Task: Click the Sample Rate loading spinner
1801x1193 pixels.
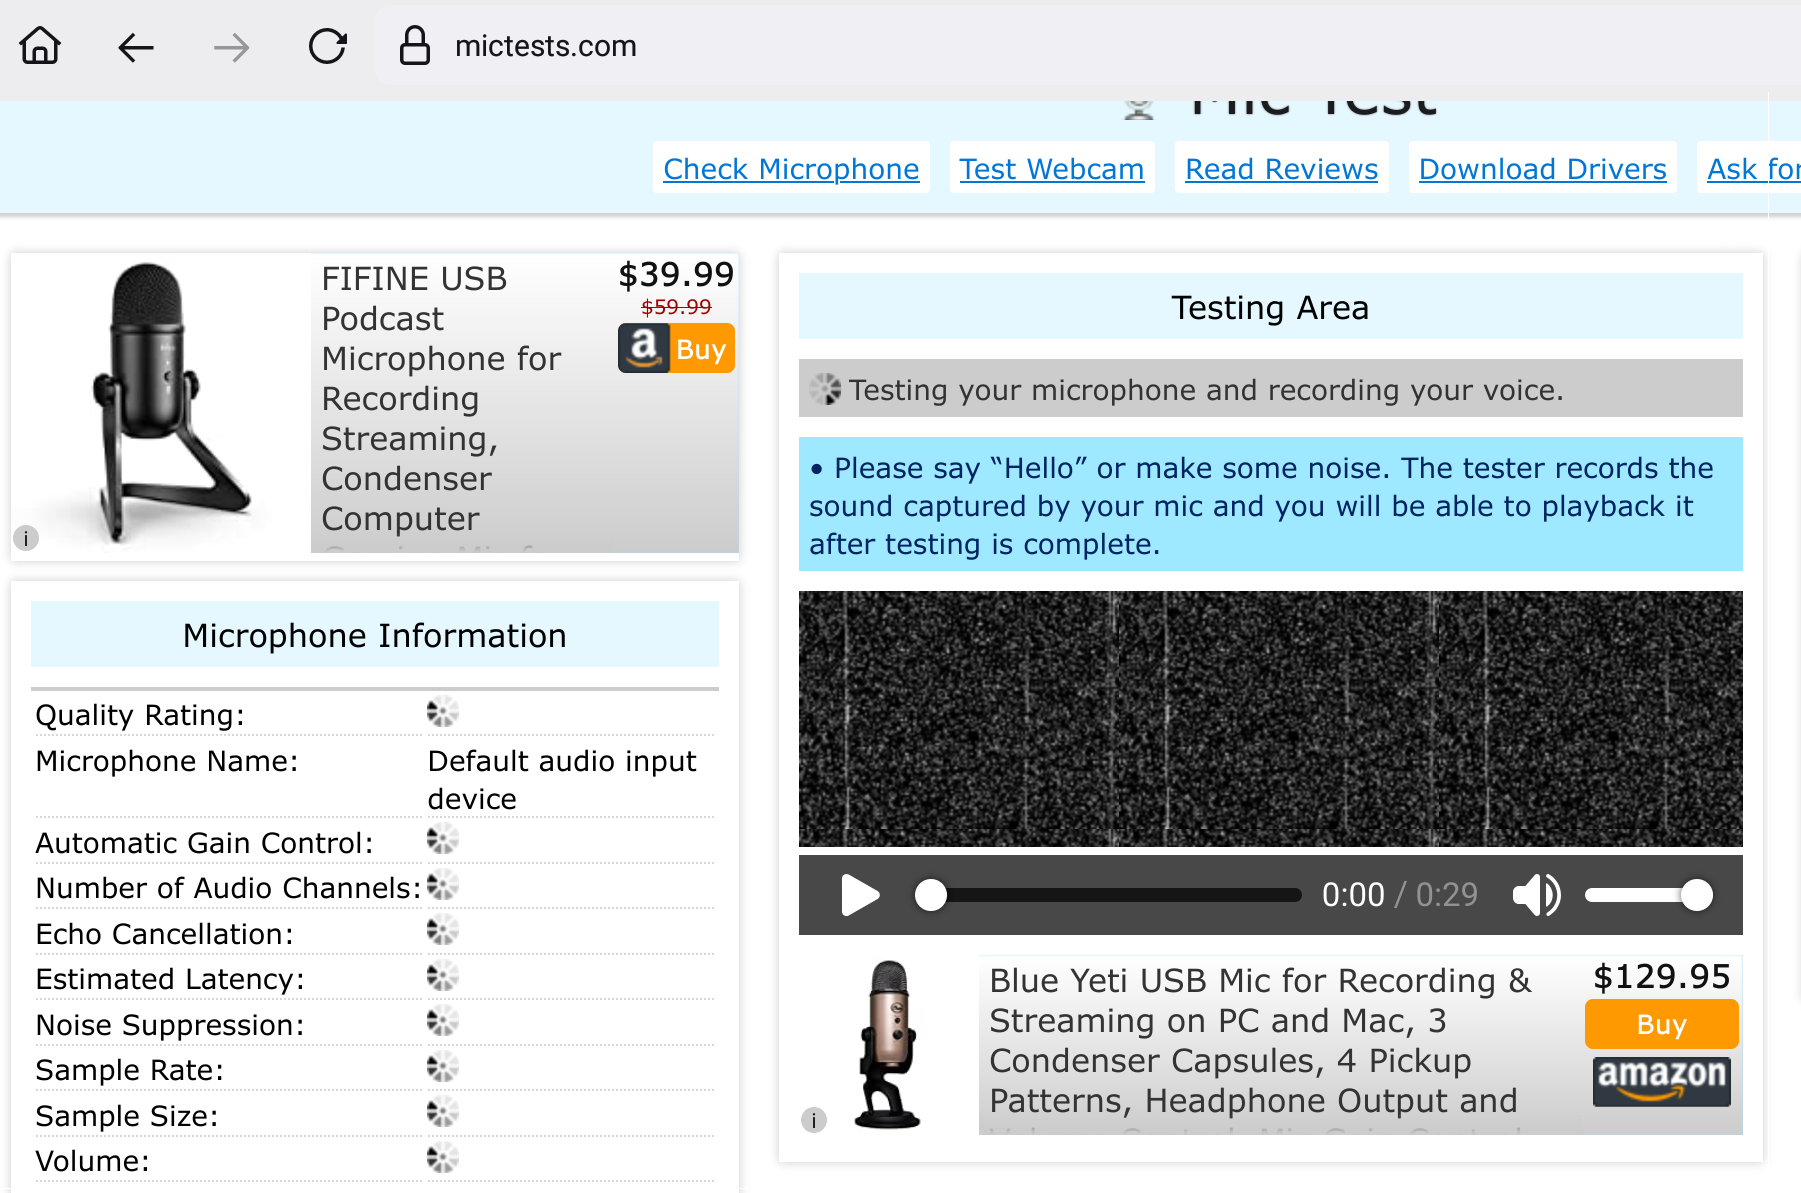Action: pos(442,1067)
